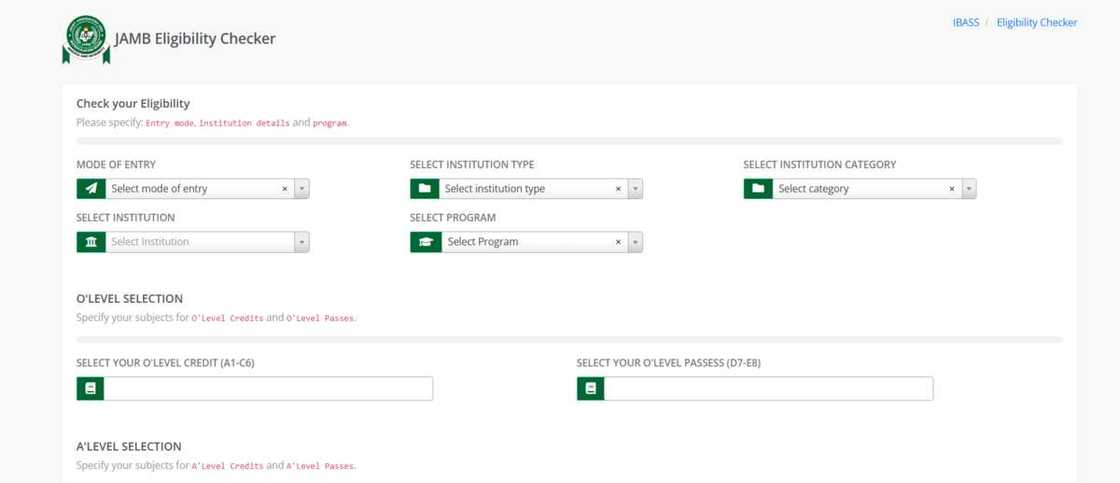Viewport: 1120px width, 483px height.
Task: Open the Eligibility Checker breadcrumb link
Action: (1036, 23)
